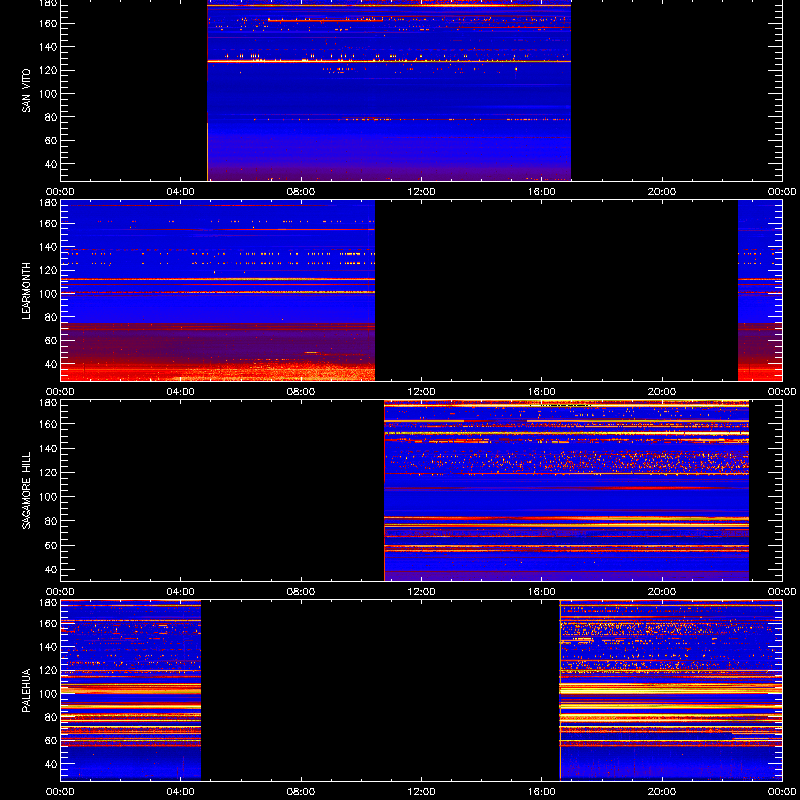This screenshot has width=800, height=800.
Task: Click the 120 frequency label on Learmonth axis
Action: tap(49, 270)
